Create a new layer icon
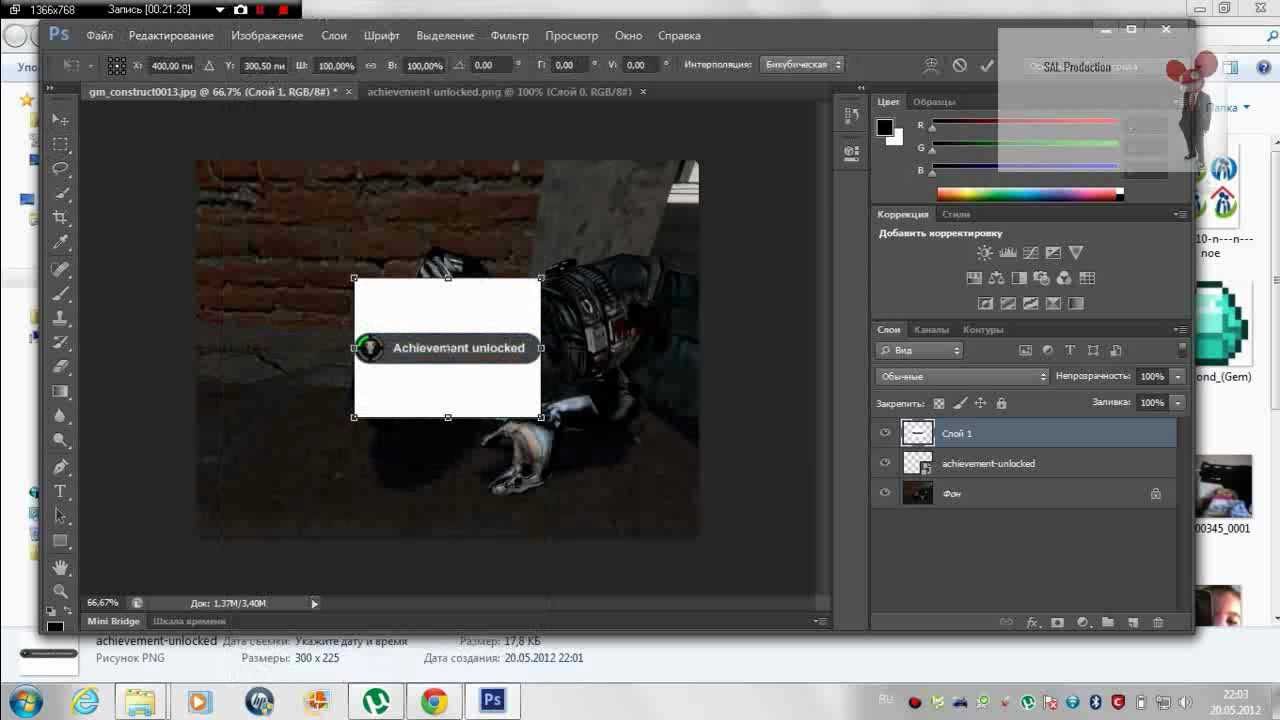 (1133, 622)
